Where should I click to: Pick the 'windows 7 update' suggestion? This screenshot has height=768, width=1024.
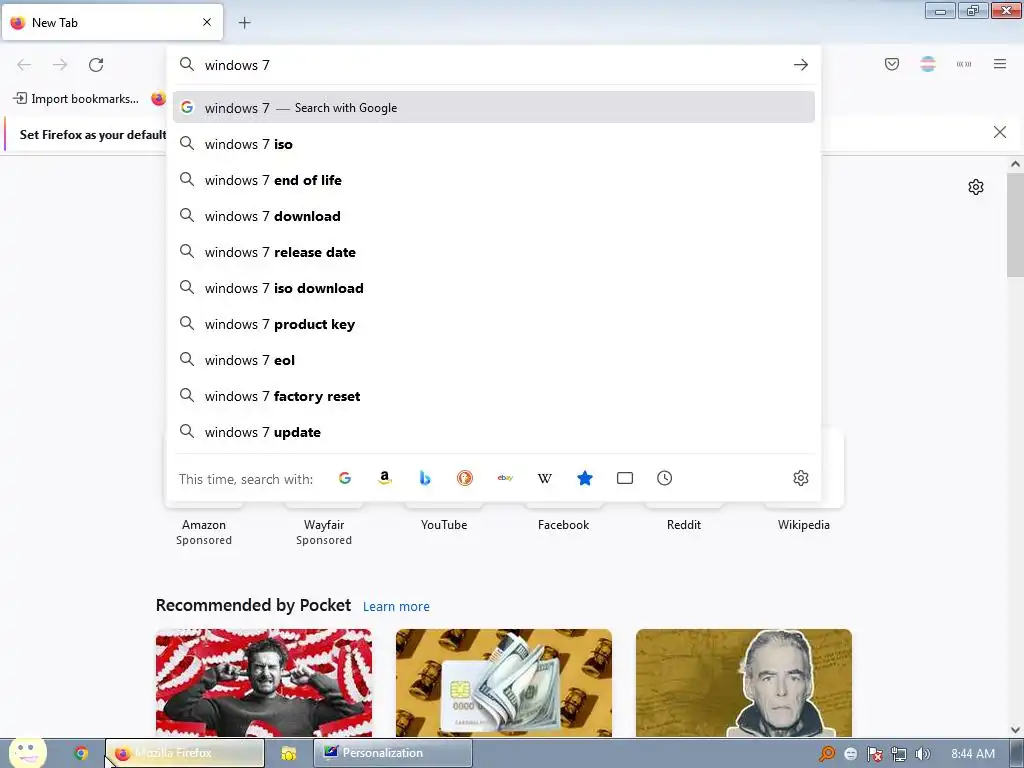pos(494,432)
